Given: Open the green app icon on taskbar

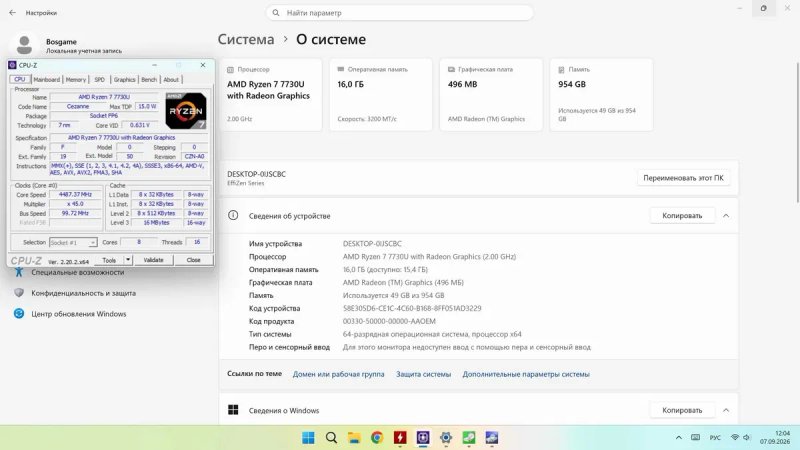Looking at the screenshot, I should (469, 438).
